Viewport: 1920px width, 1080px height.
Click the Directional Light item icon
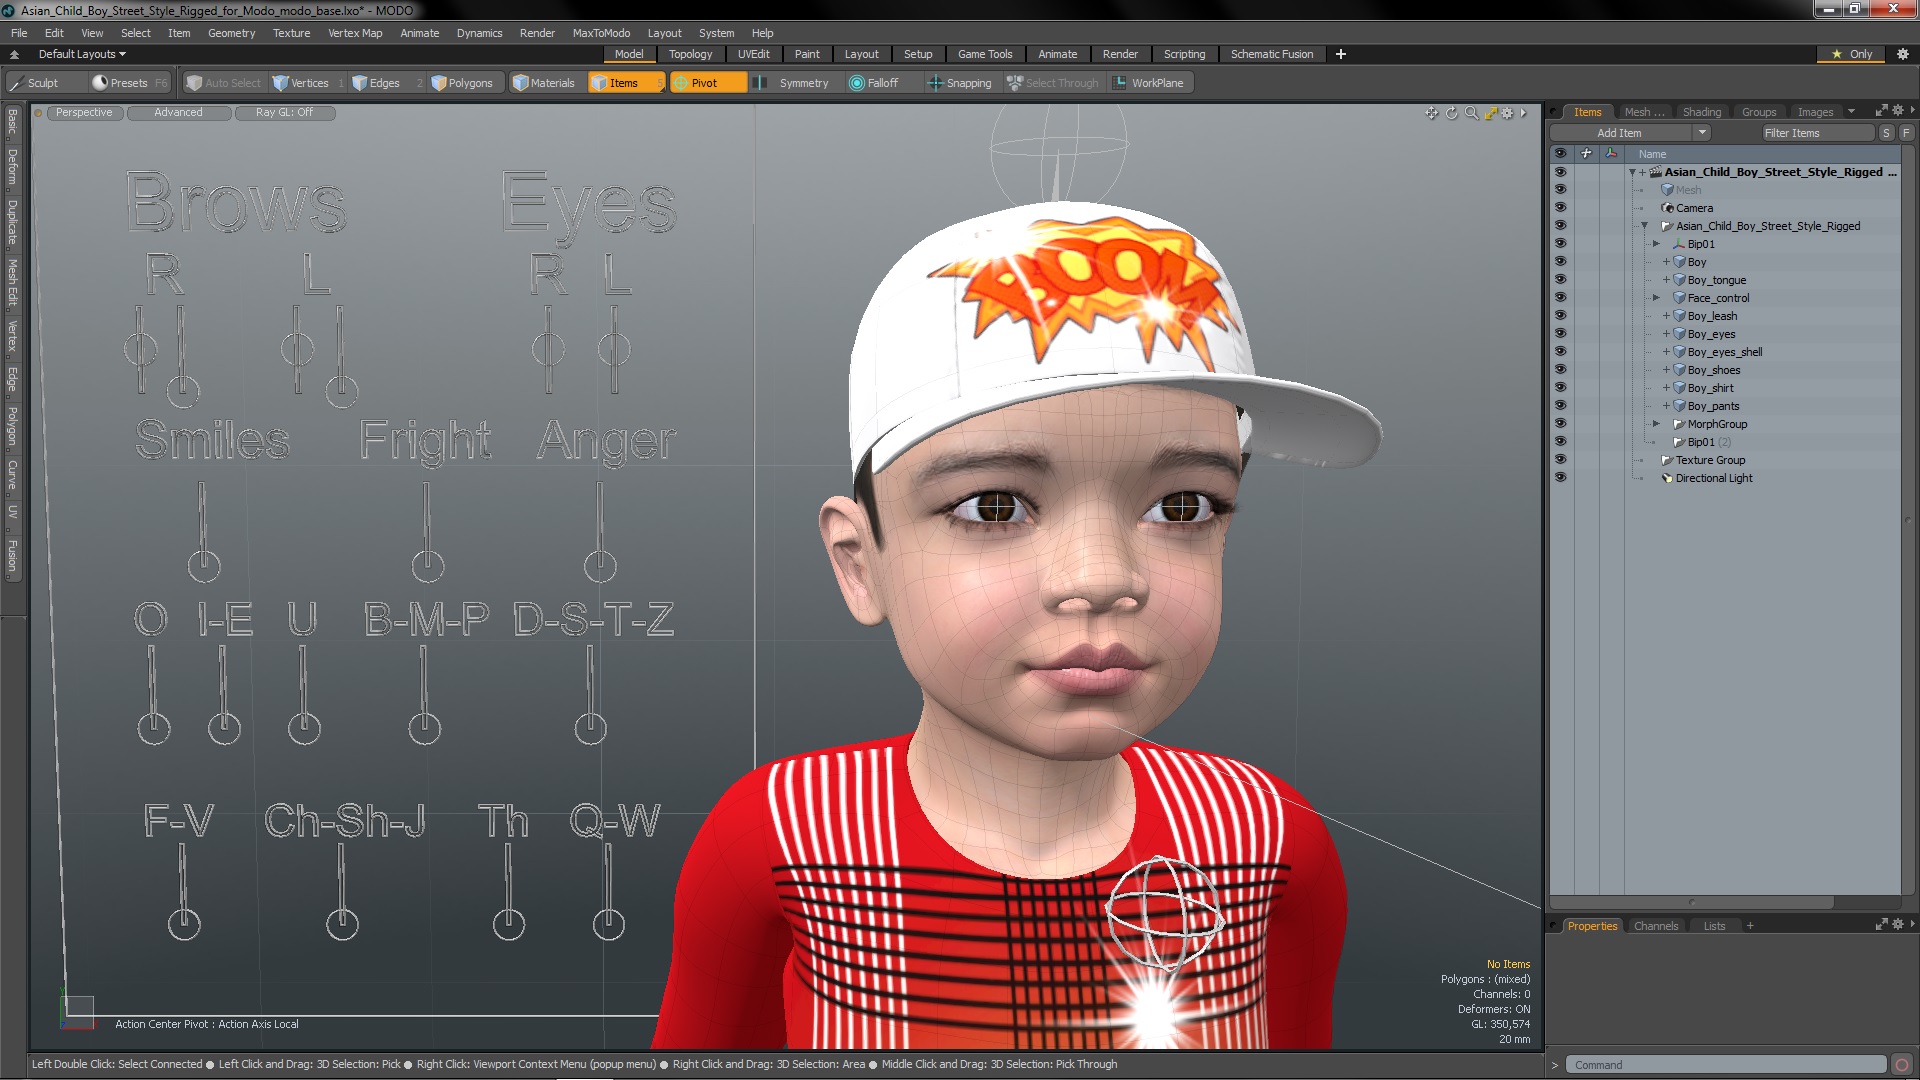1667,478
